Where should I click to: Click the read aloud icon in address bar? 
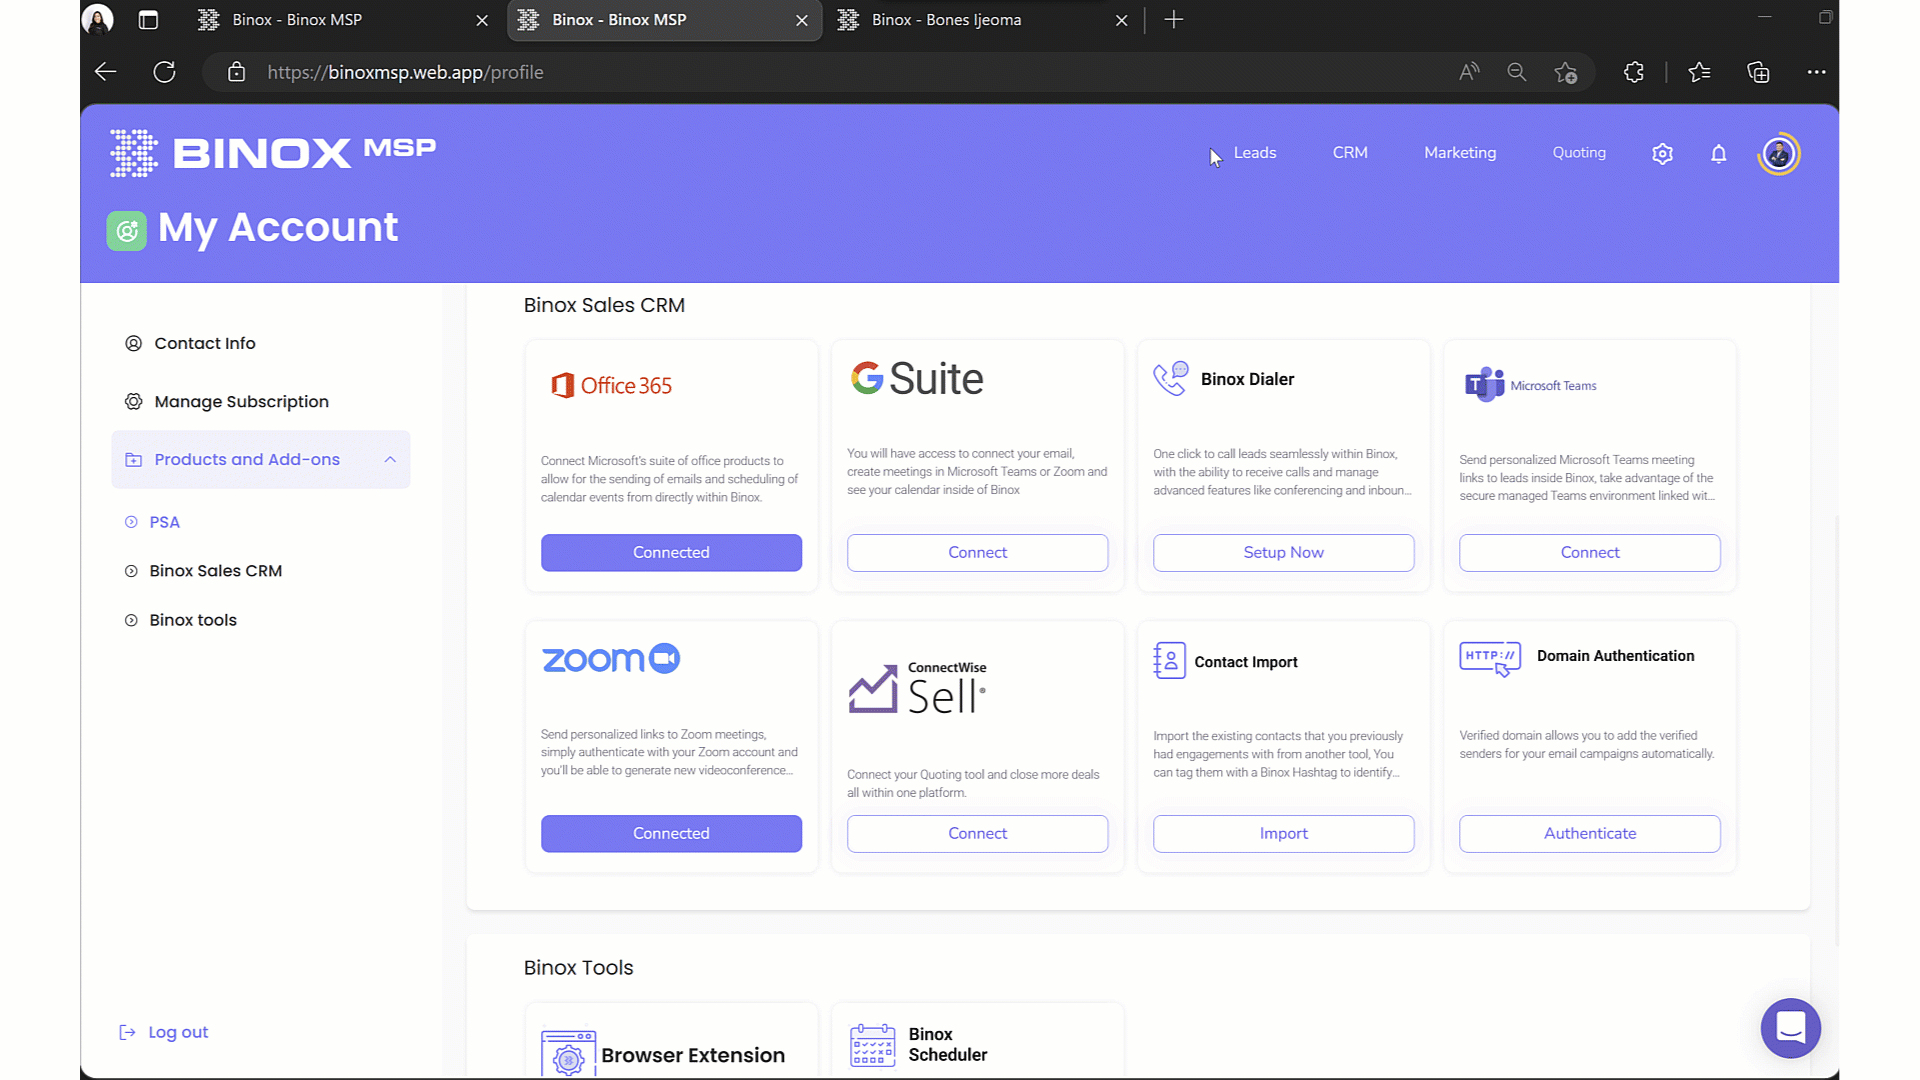click(1469, 72)
